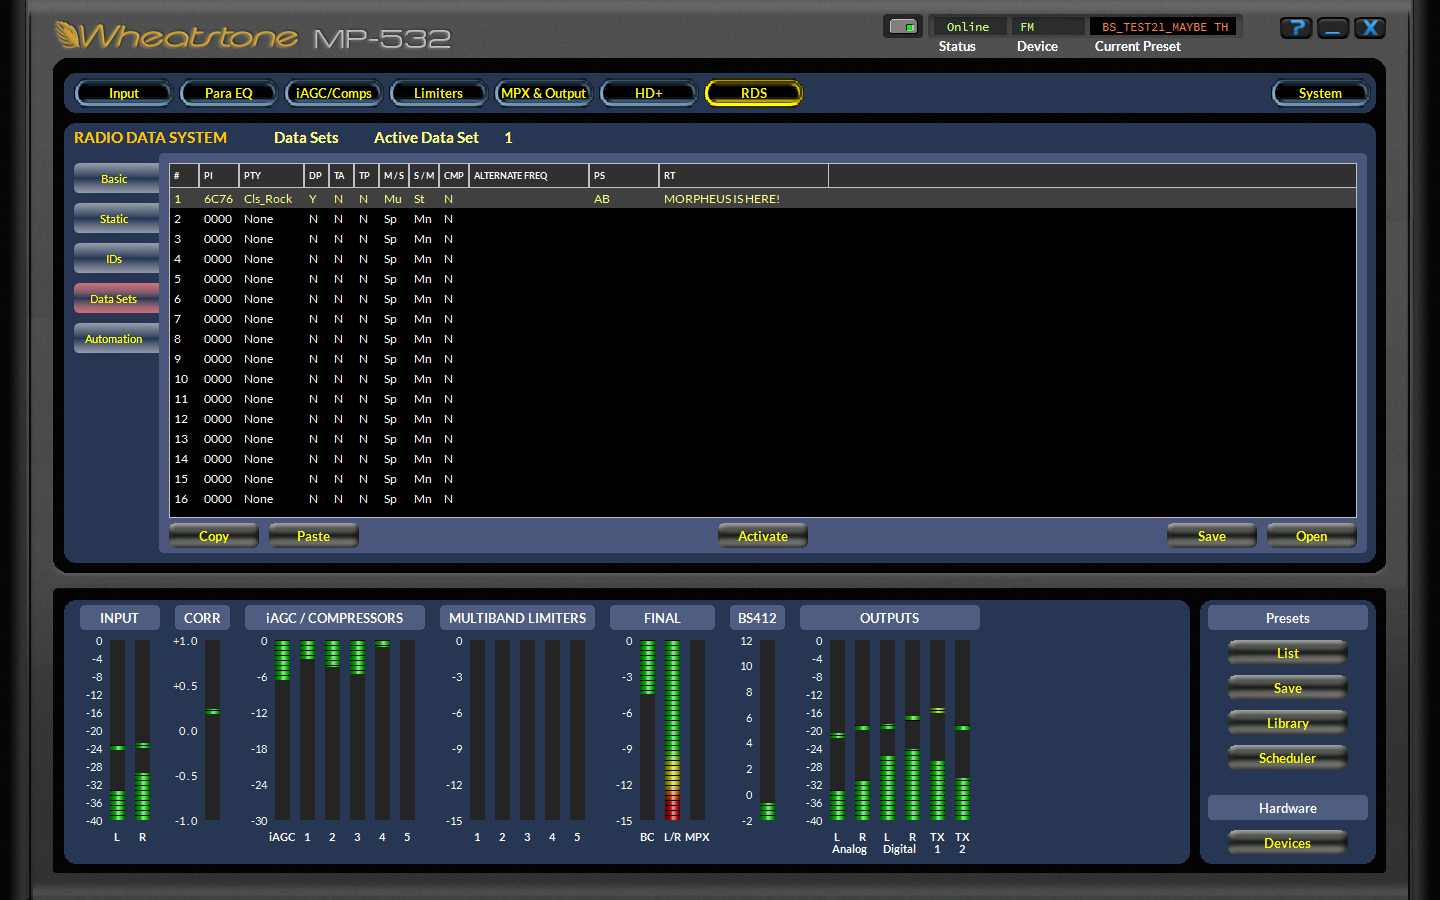The image size is (1440, 900).
Task: Minimize the window using the underscore icon
Action: pyautogui.click(x=1333, y=28)
